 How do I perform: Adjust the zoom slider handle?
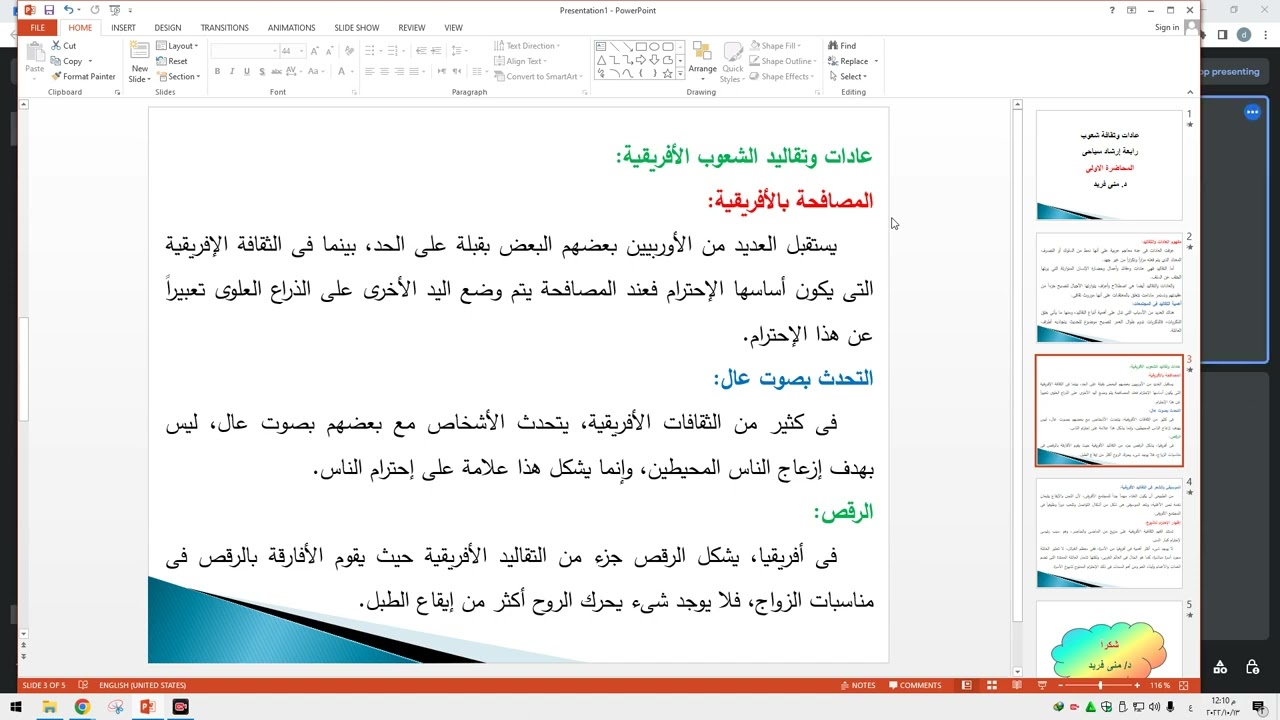pos(1100,685)
